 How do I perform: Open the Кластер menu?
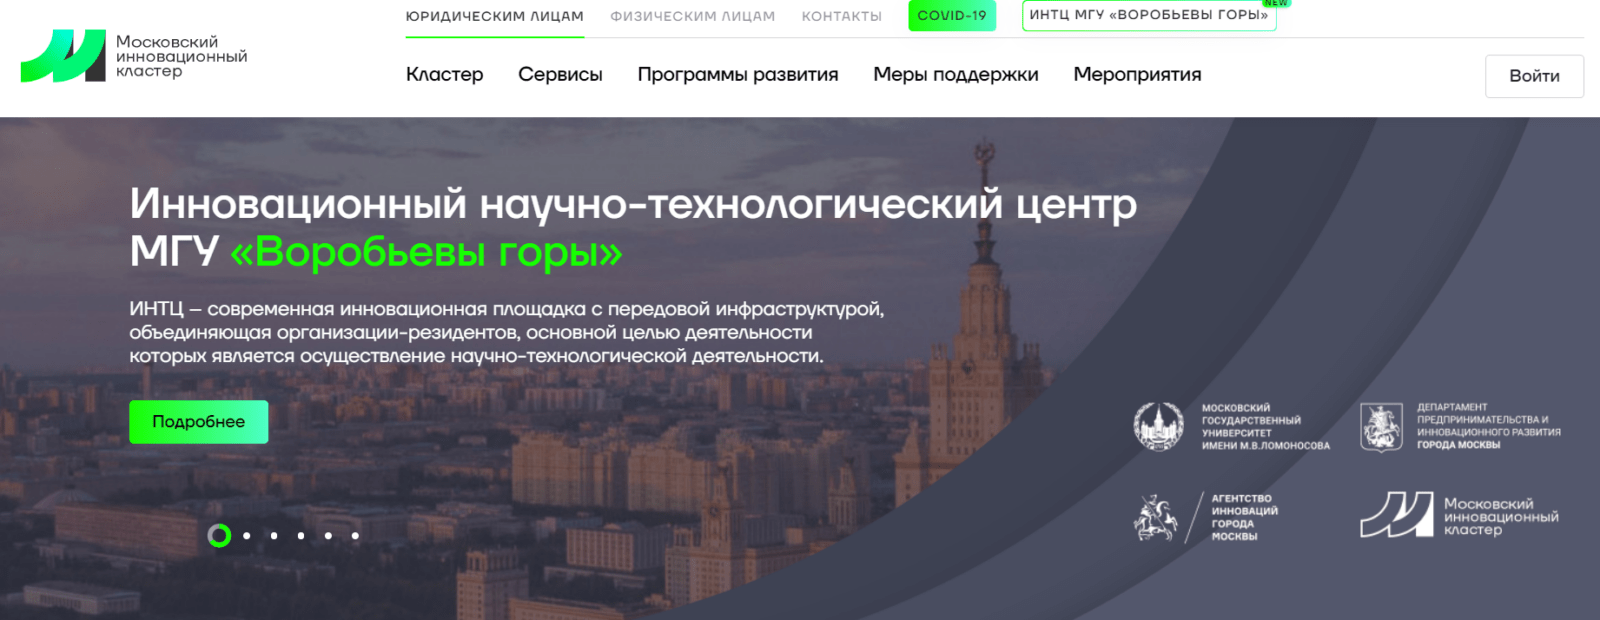(444, 74)
